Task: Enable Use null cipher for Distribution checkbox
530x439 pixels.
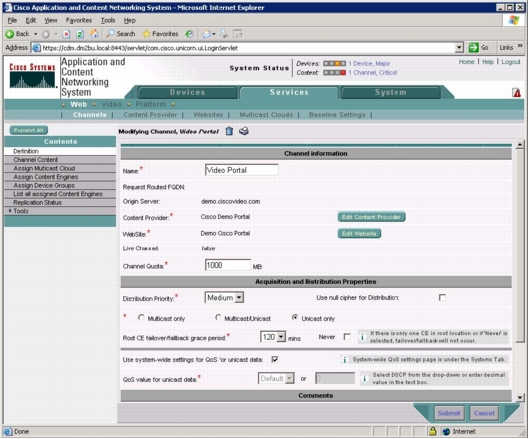Action: coord(442,297)
